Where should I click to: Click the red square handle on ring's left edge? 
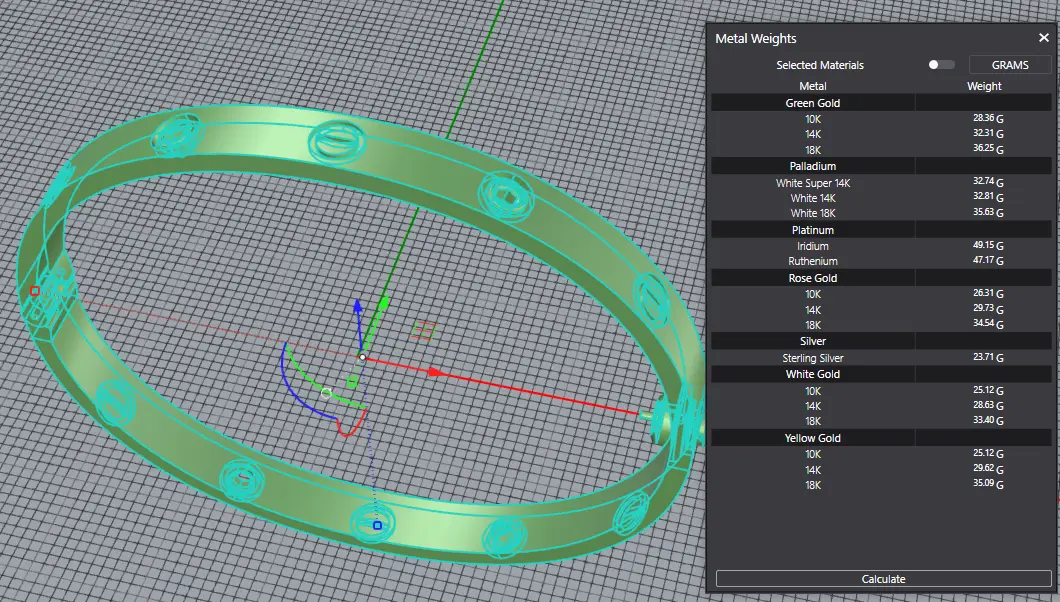click(x=35, y=291)
